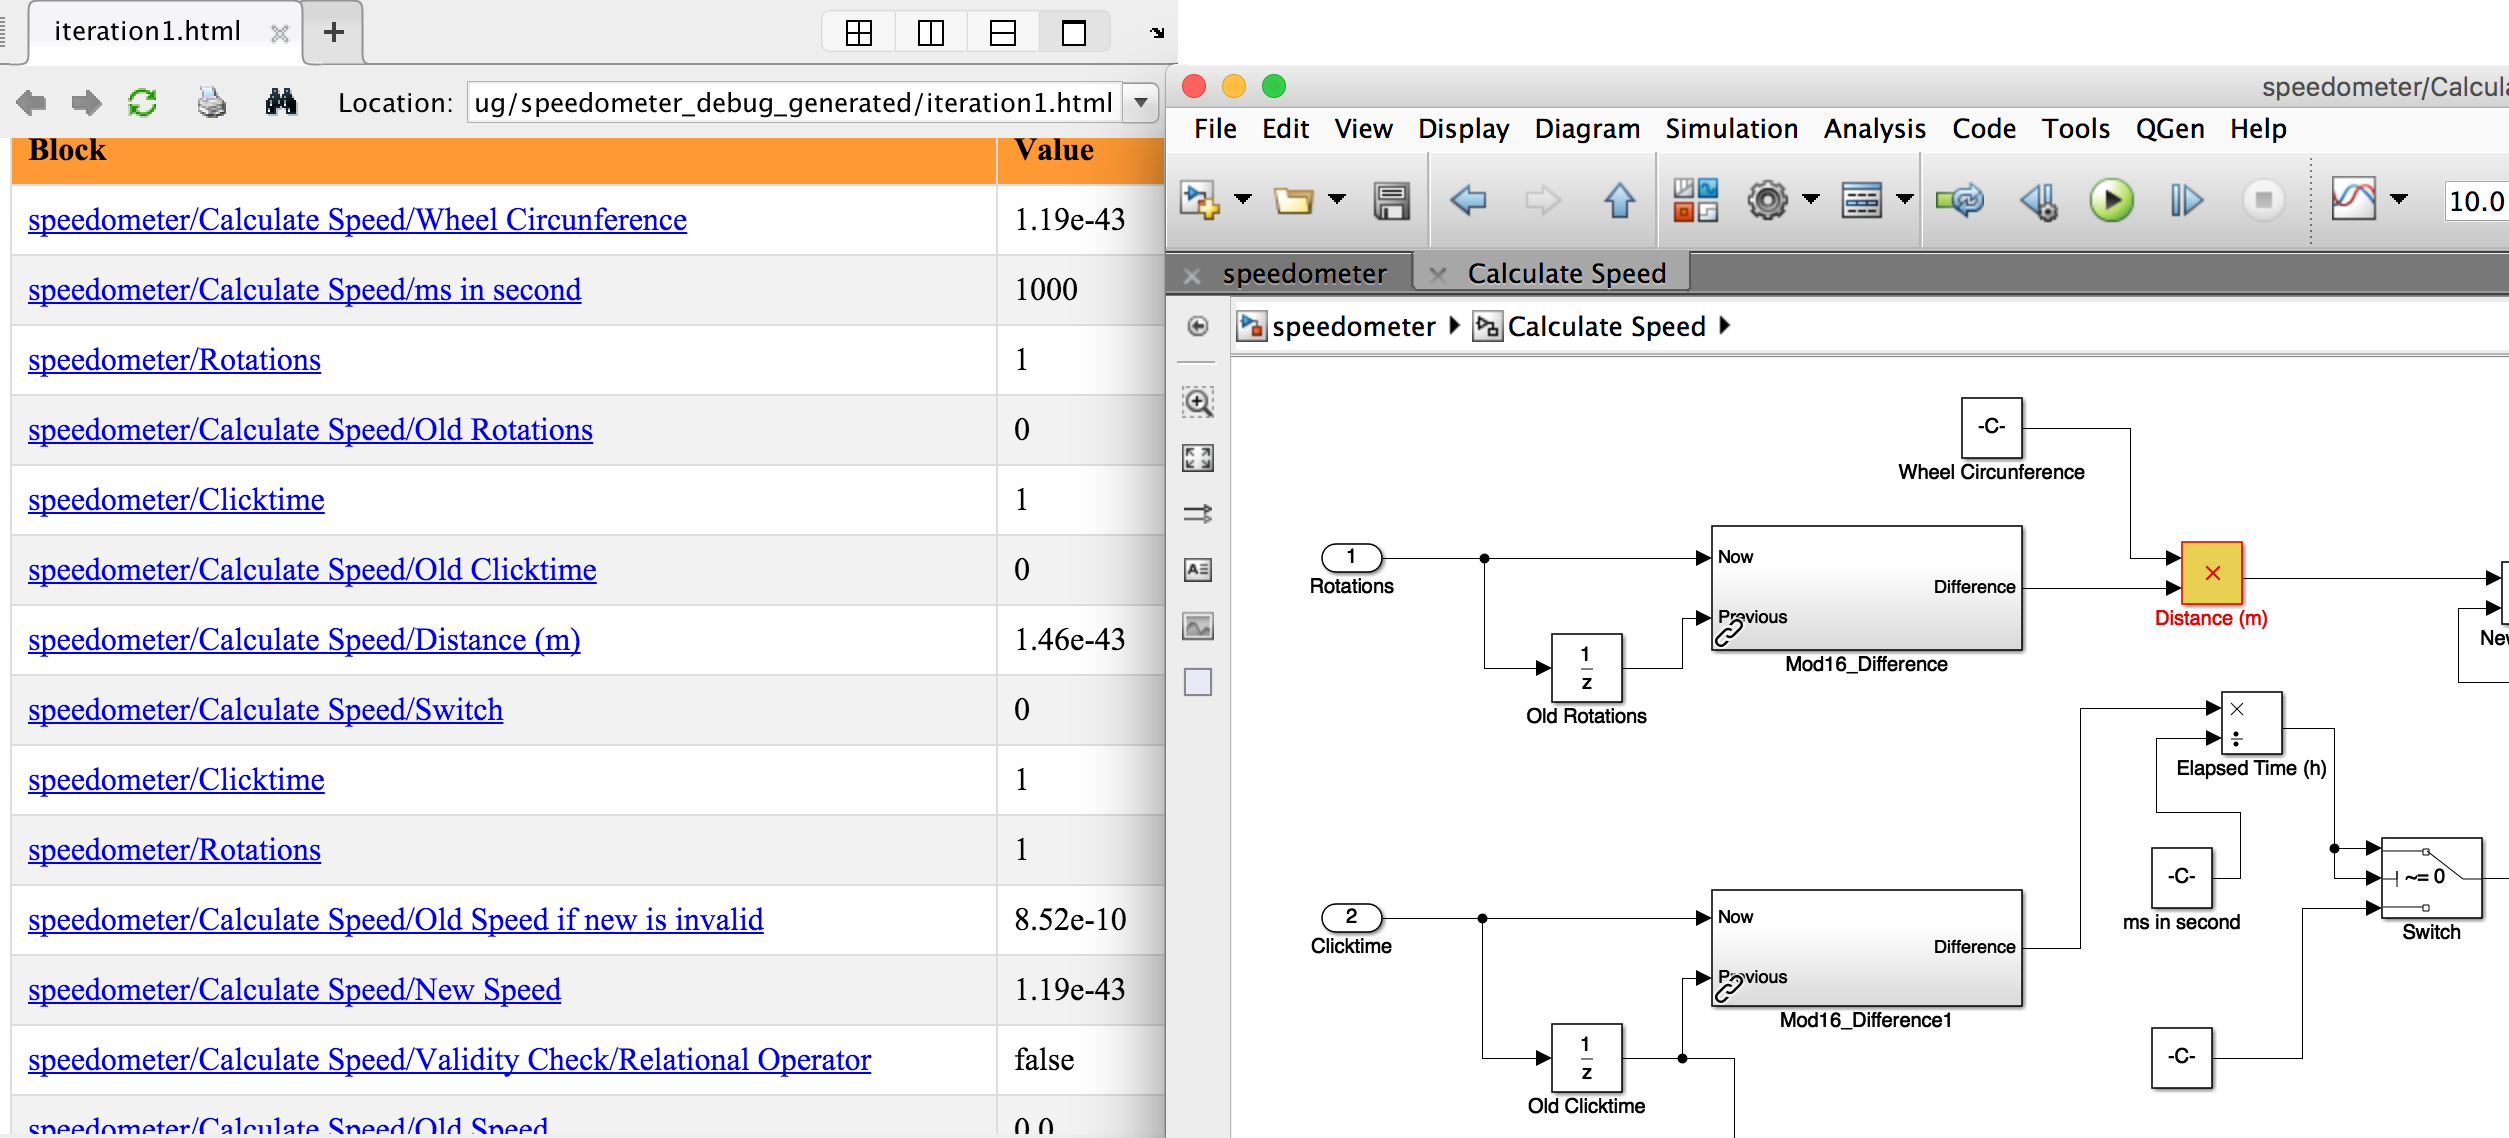
Task: Select the single-pane layout
Action: tap(1074, 33)
